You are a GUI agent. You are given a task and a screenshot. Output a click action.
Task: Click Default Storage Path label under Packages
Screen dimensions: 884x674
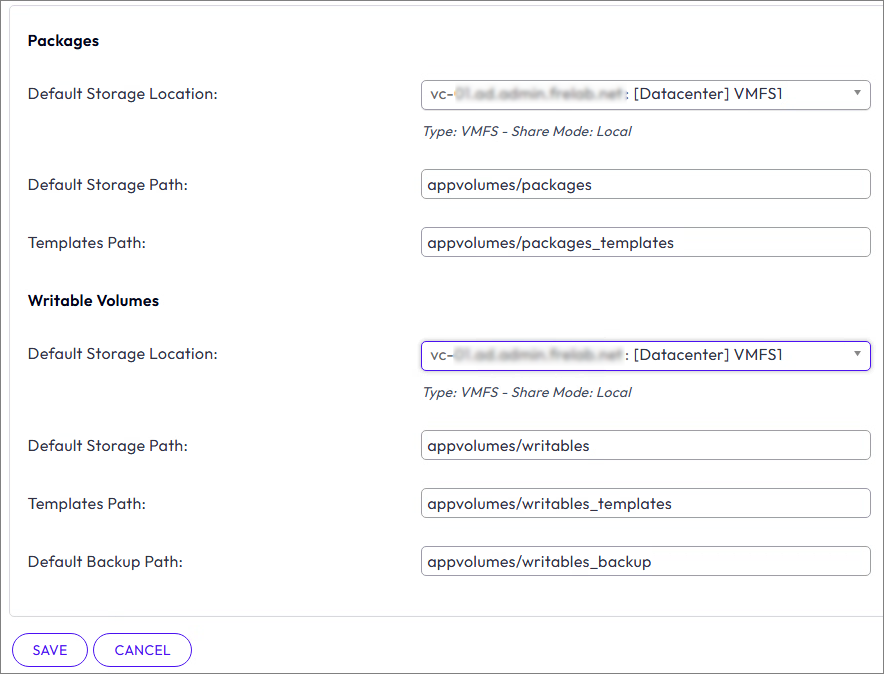tap(107, 185)
